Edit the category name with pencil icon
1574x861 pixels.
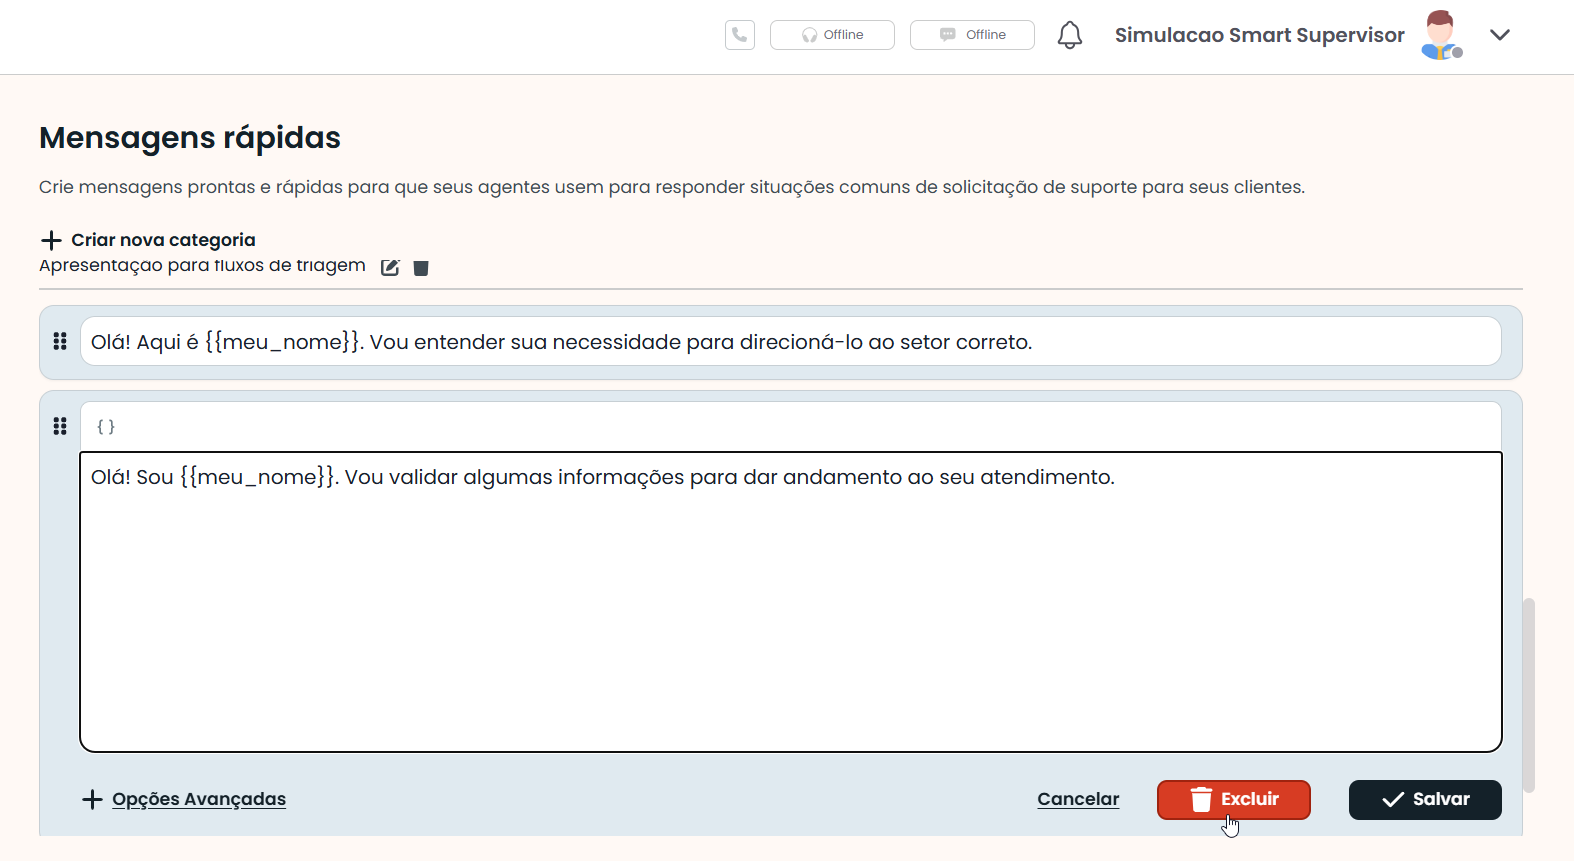point(390,267)
